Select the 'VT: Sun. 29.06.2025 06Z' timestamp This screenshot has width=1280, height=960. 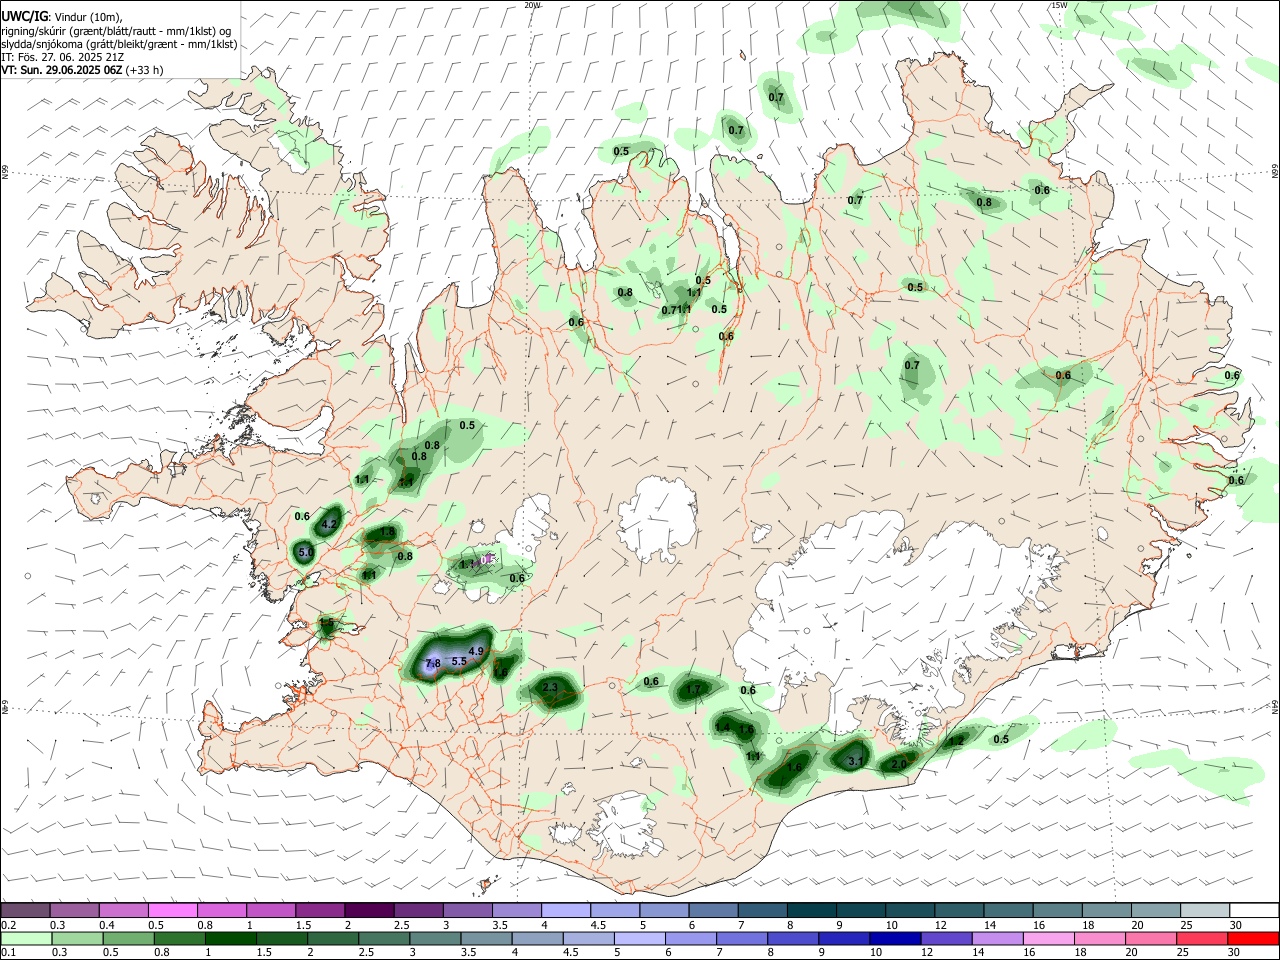coord(62,70)
